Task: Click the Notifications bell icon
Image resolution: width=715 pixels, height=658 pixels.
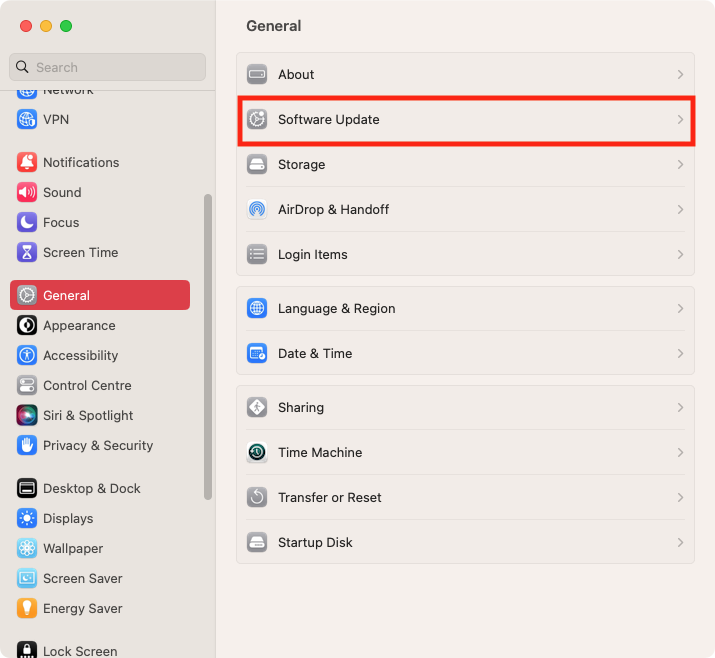Action: click(x=27, y=162)
